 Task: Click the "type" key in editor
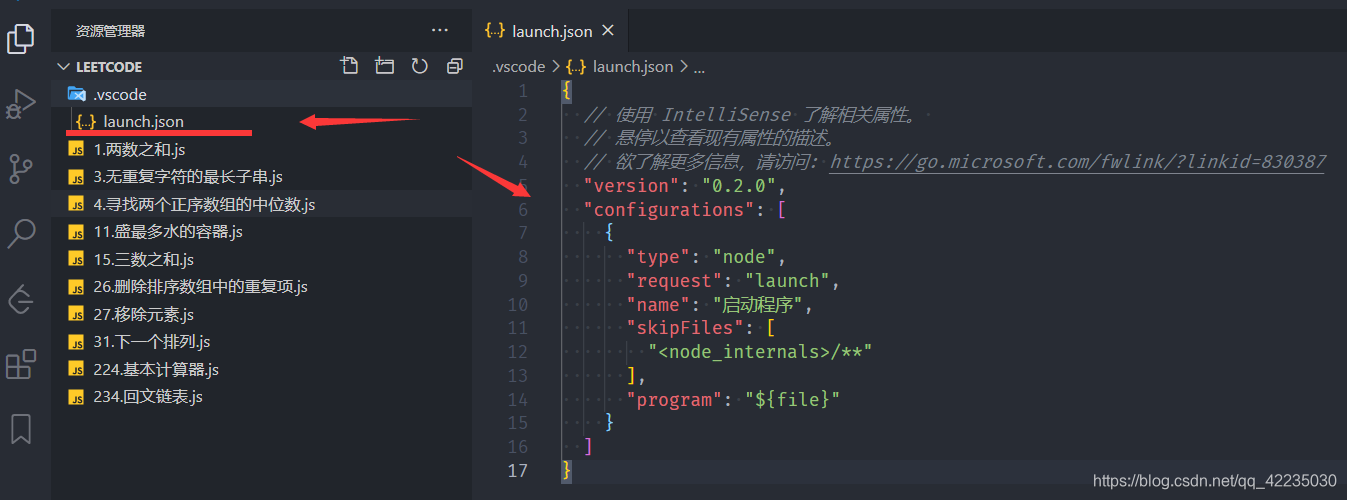(x=659, y=257)
